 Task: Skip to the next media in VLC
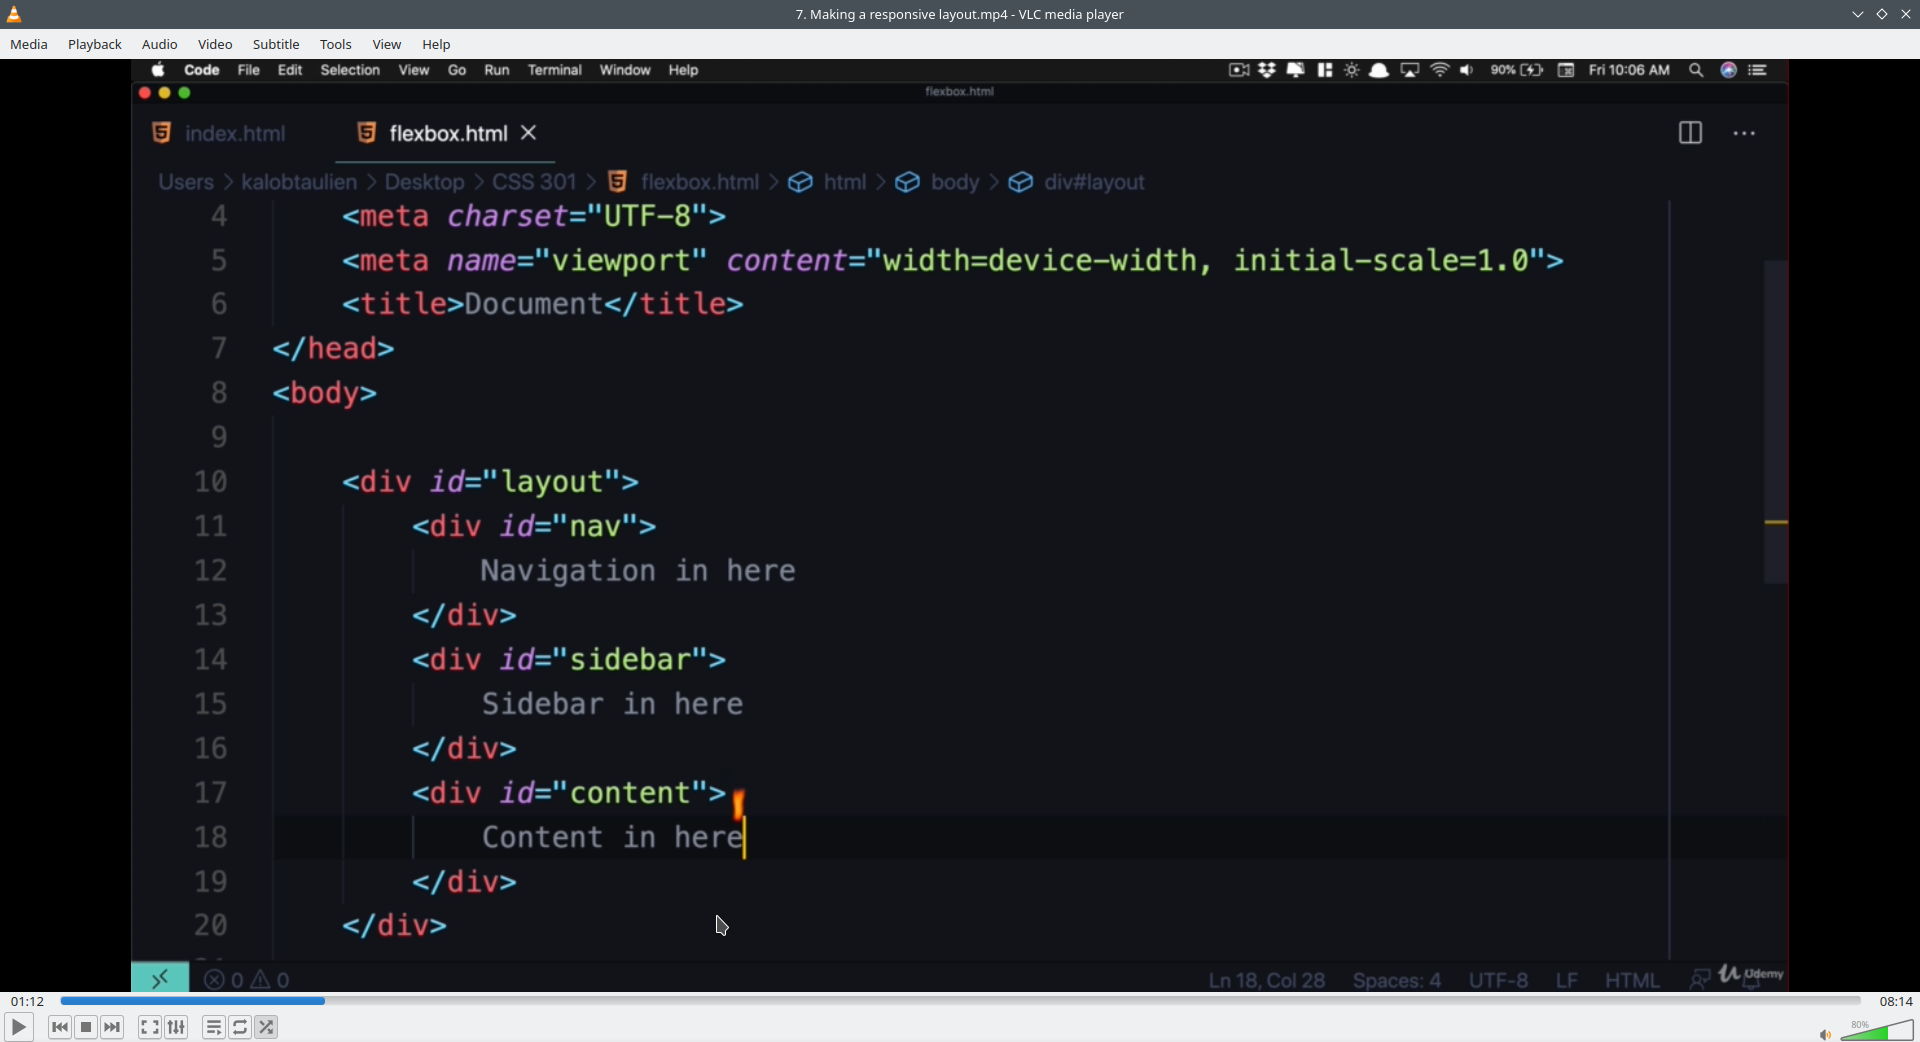coord(113,1027)
